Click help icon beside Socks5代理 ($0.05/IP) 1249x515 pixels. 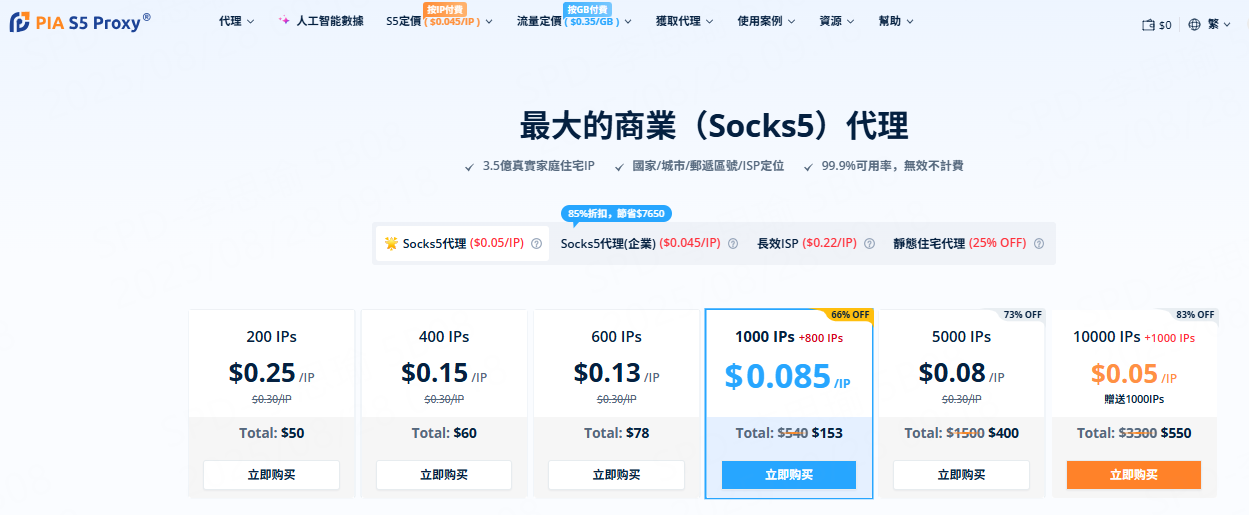(536, 243)
